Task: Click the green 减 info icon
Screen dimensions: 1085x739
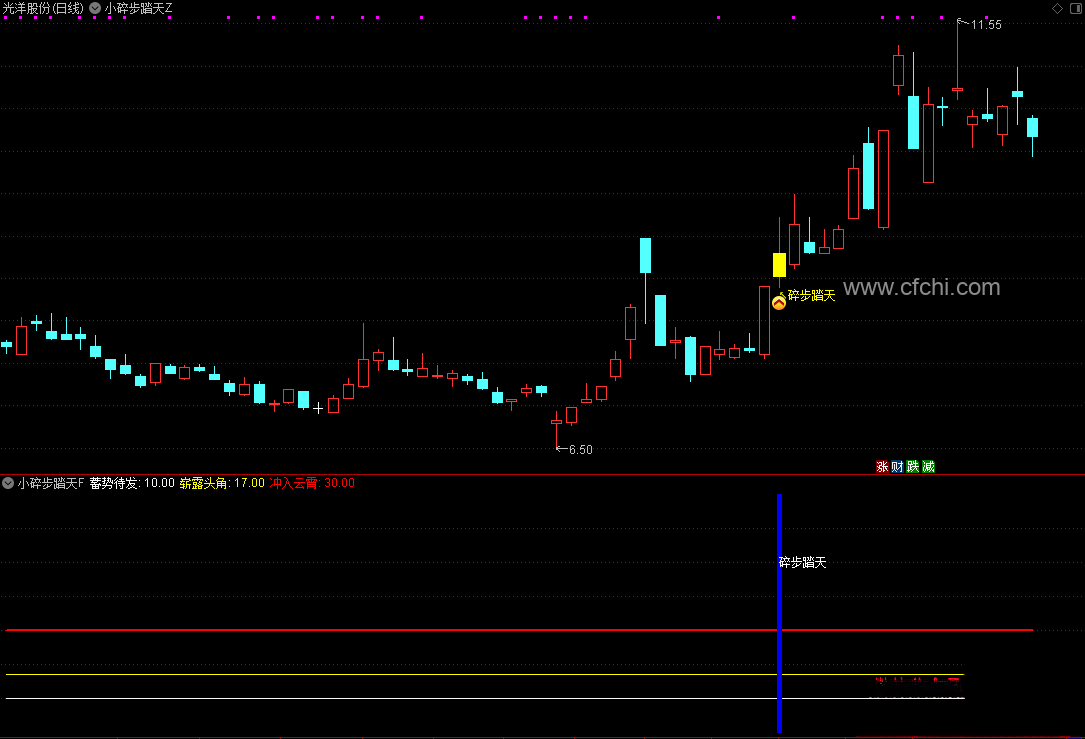Action: 929,466
